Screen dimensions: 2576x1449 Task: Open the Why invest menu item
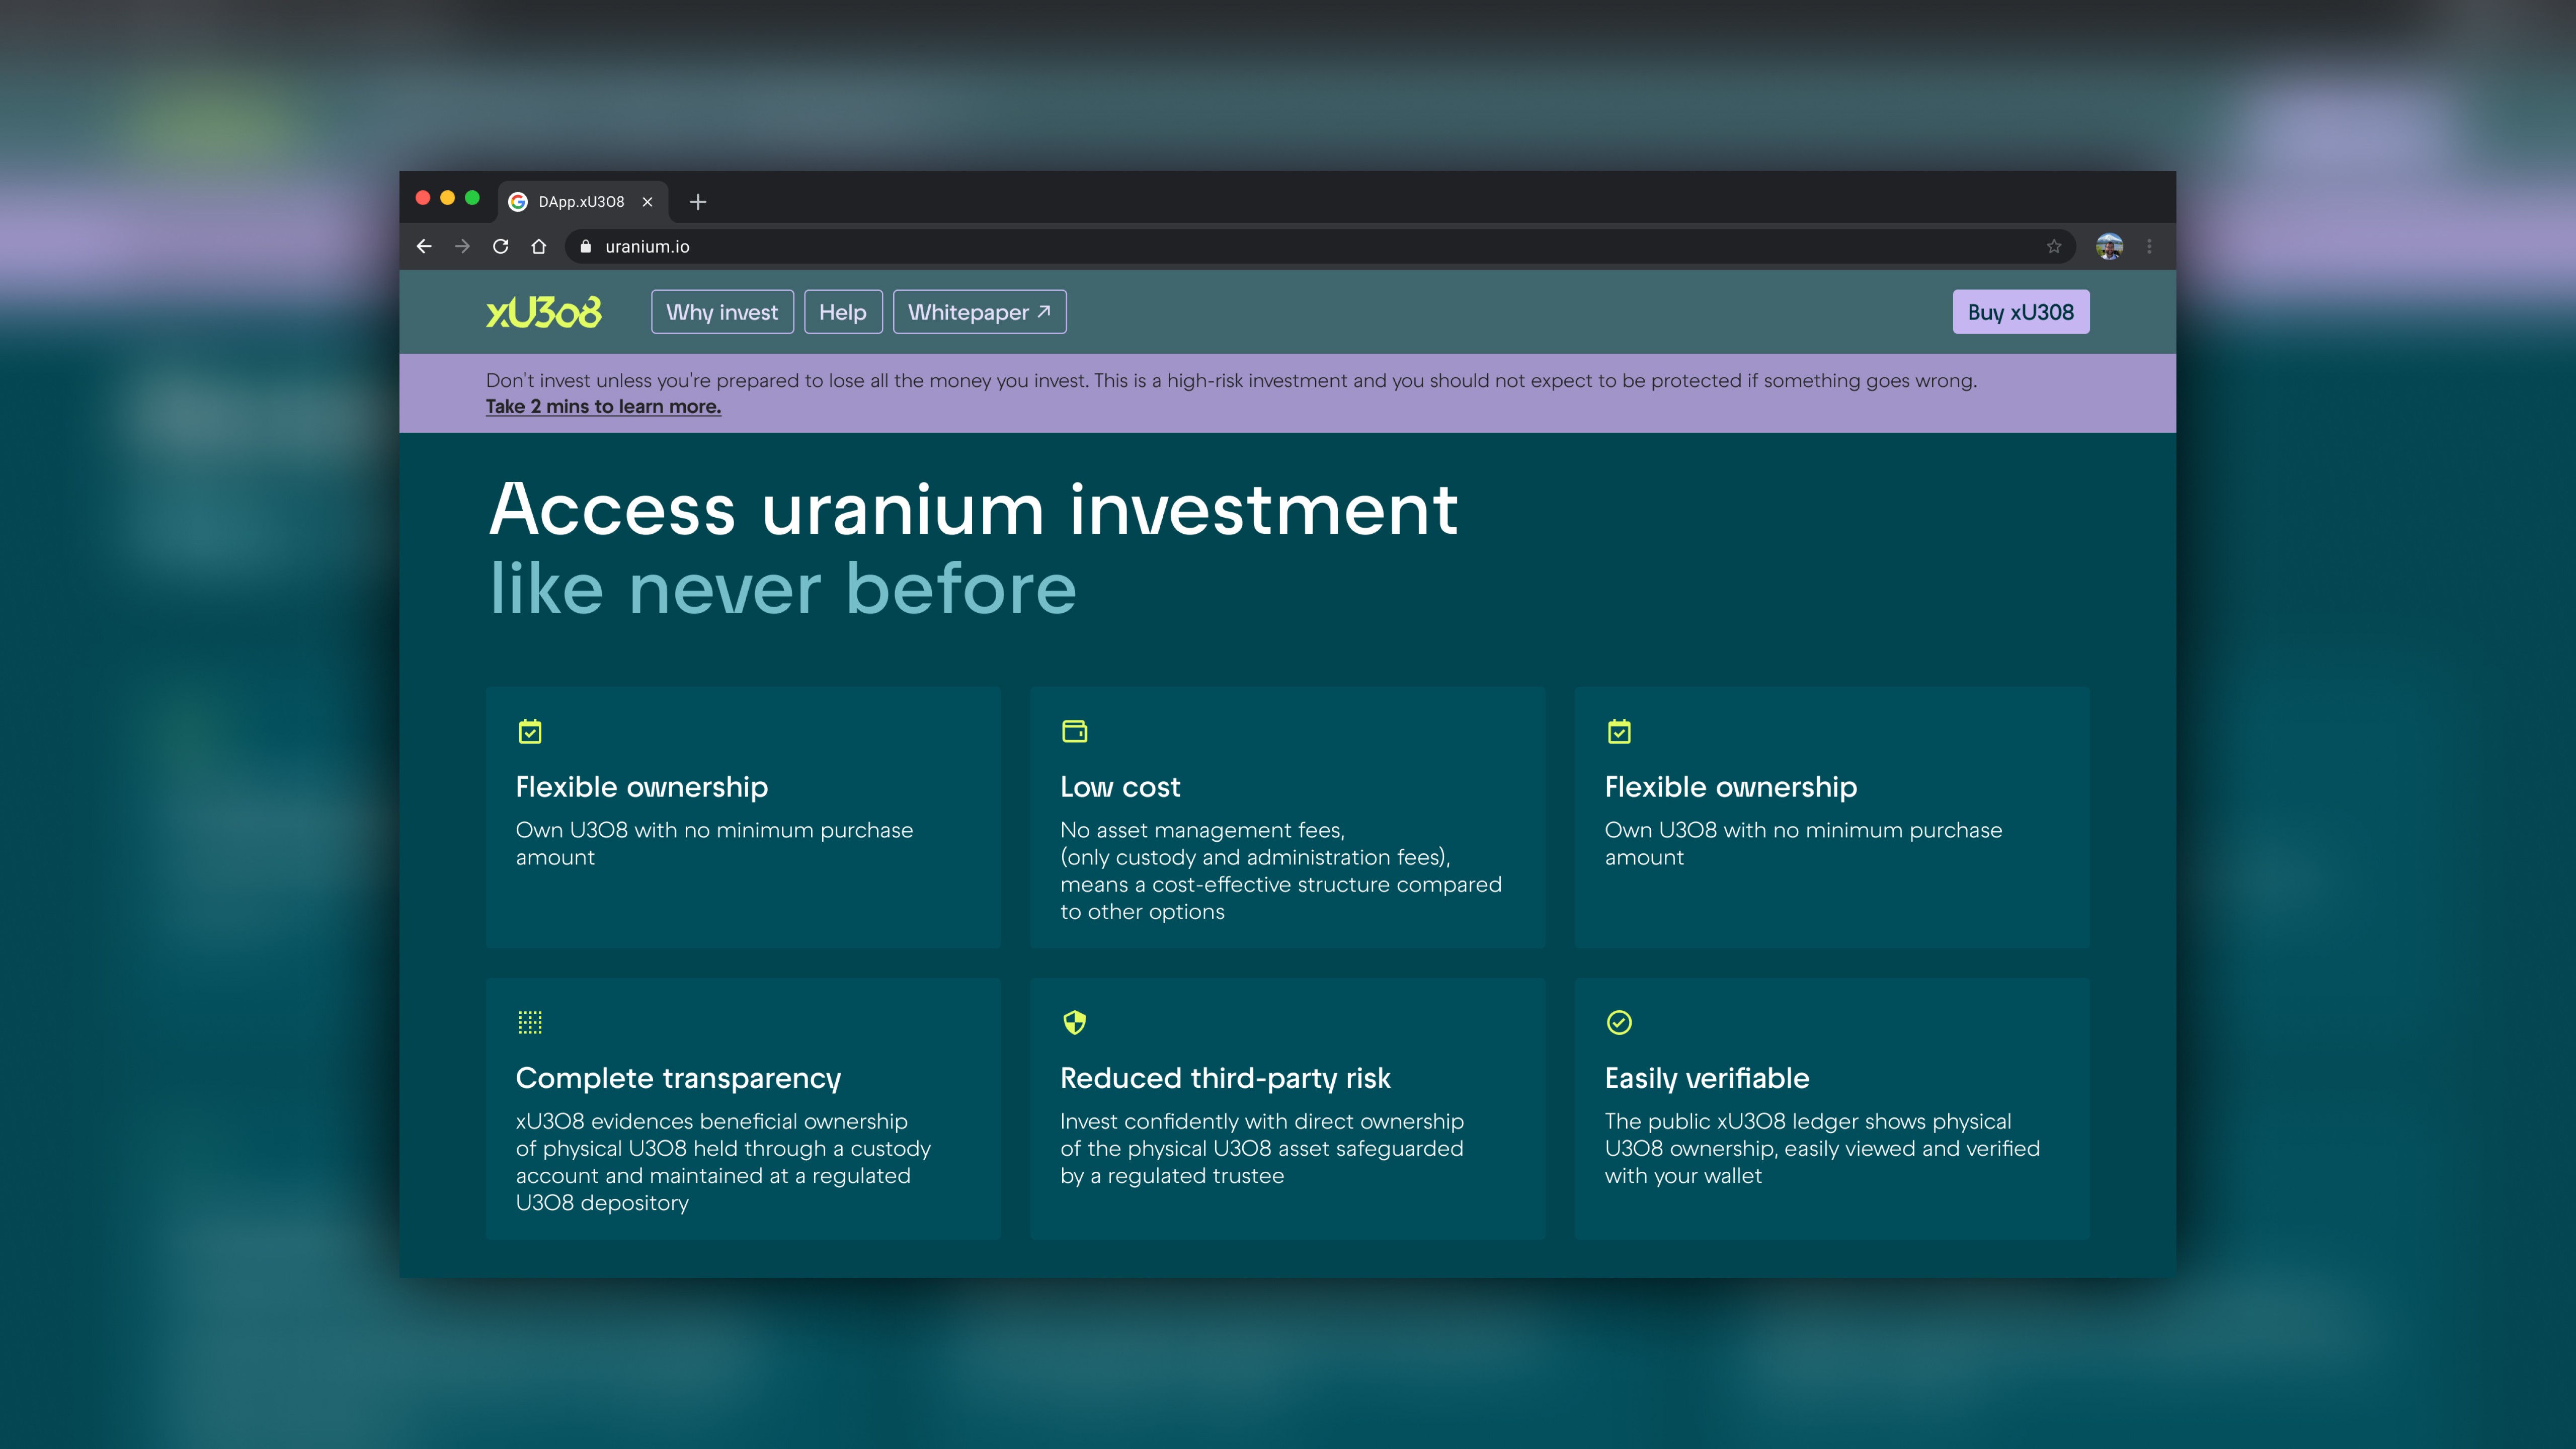pos(722,312)
